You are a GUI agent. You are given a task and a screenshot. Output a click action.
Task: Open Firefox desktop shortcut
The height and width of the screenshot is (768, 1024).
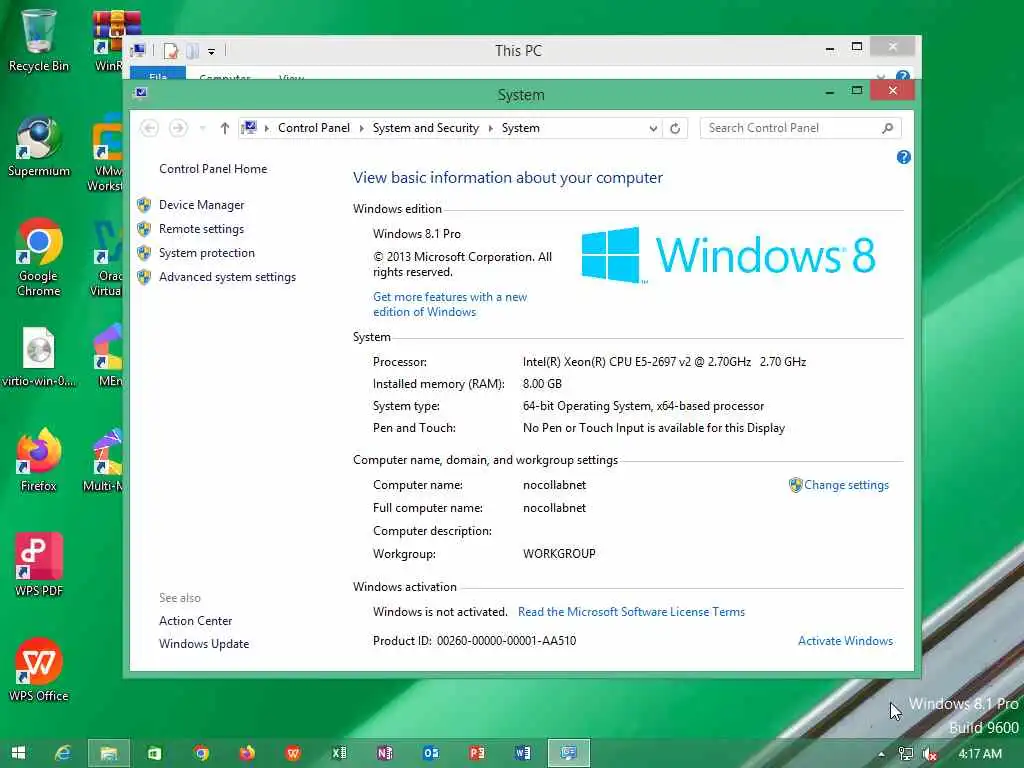39,460
